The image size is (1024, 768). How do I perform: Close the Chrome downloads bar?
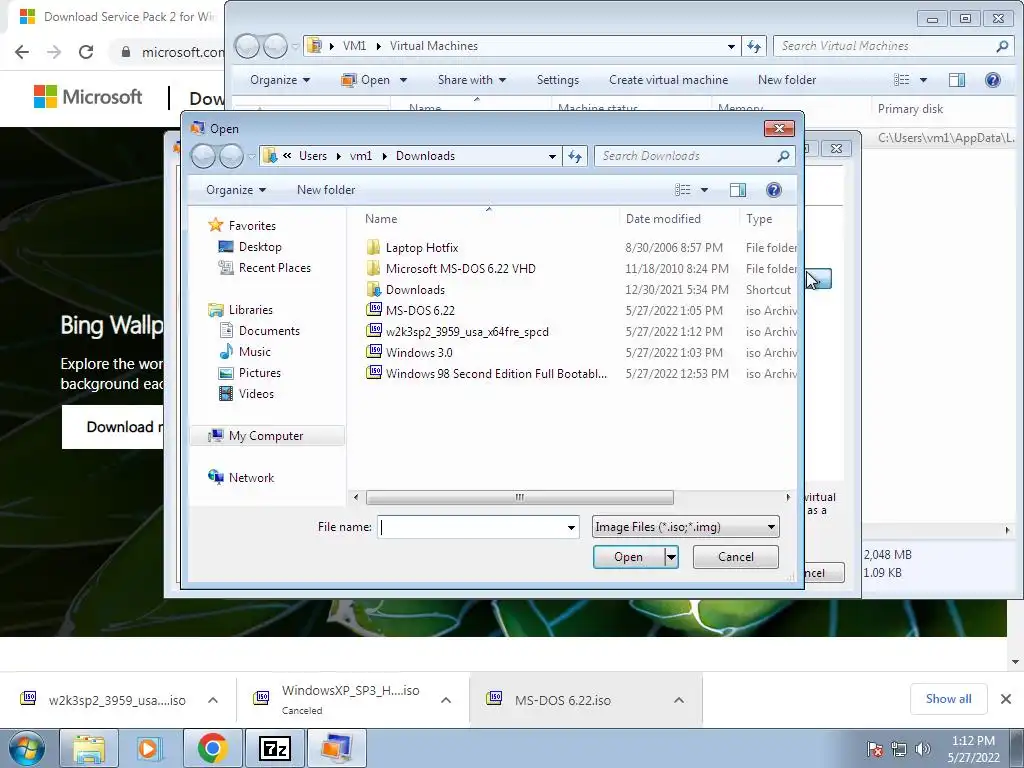pos(1006,699)
